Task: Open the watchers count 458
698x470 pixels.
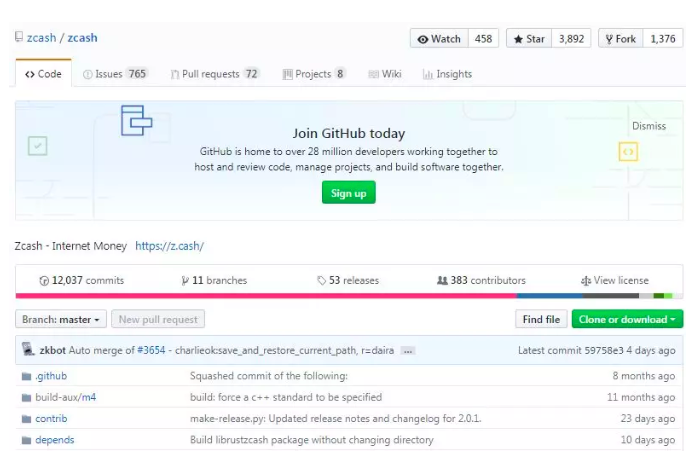Action: click(x=483, y=39)
